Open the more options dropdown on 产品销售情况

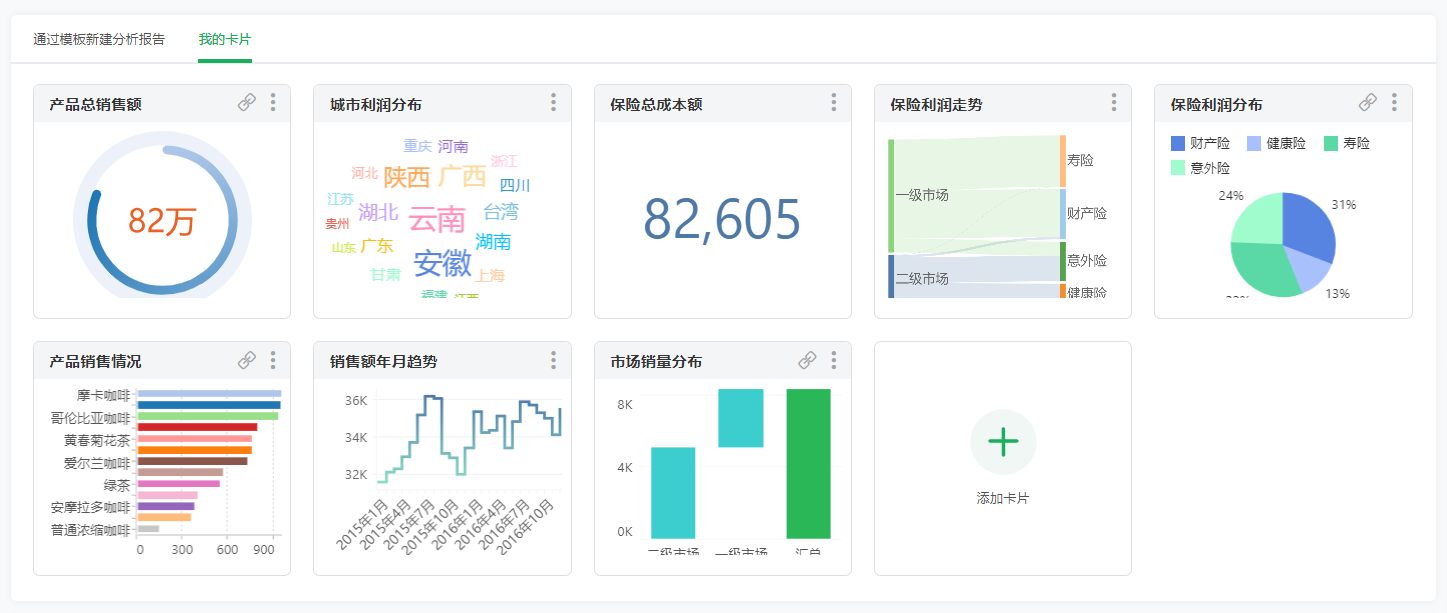pyautogui.click(x=272, y=360)
